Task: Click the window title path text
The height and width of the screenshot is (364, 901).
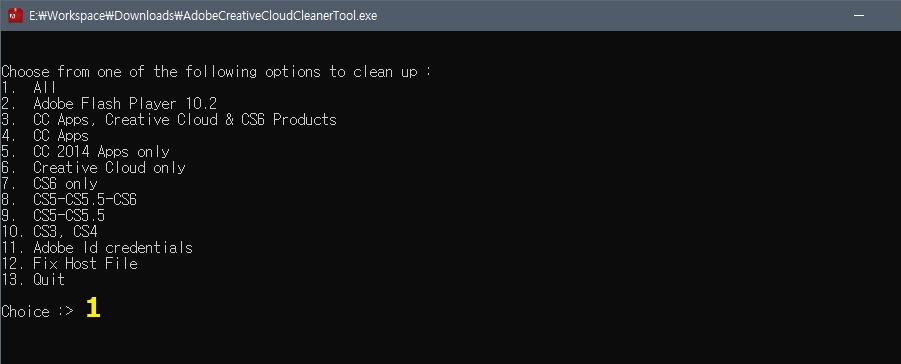Action: point(203,16)
